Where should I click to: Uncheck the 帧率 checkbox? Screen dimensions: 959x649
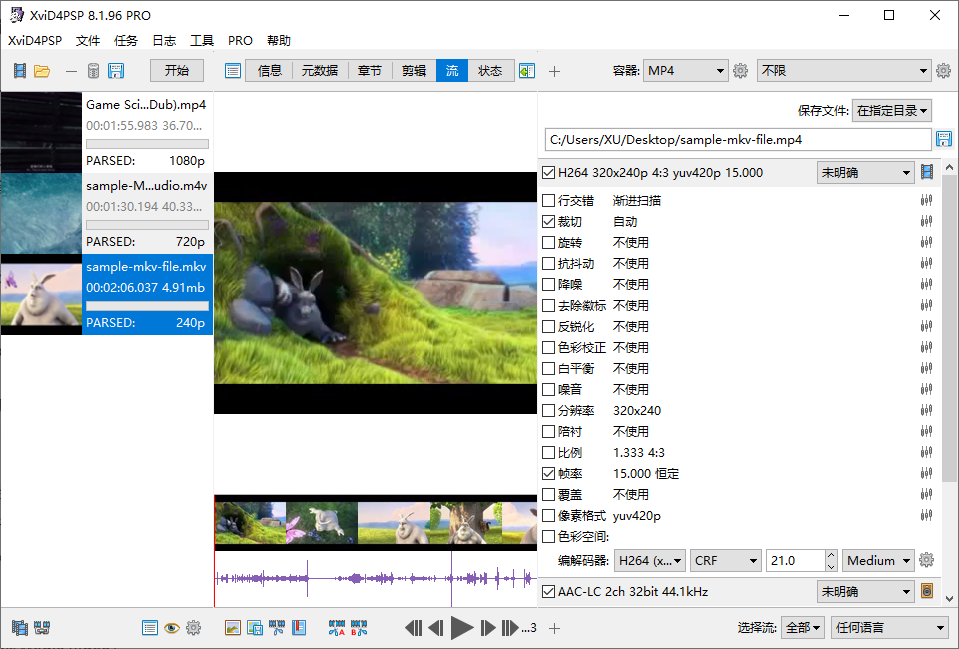[x=549, y=473]
